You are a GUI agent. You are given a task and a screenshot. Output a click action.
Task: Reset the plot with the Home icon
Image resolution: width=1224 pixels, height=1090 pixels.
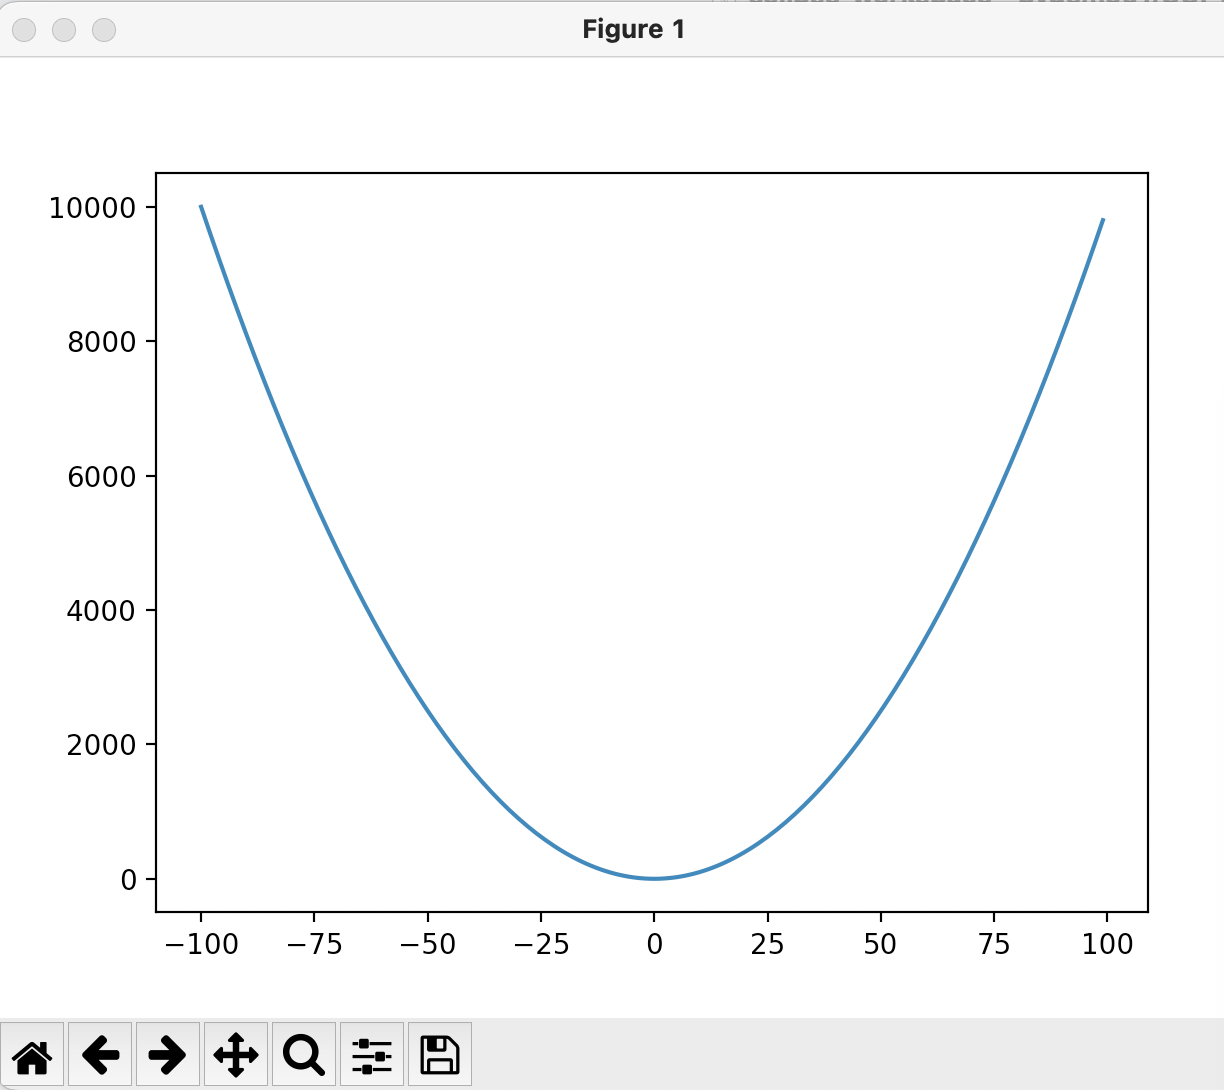click(32, 1054)
